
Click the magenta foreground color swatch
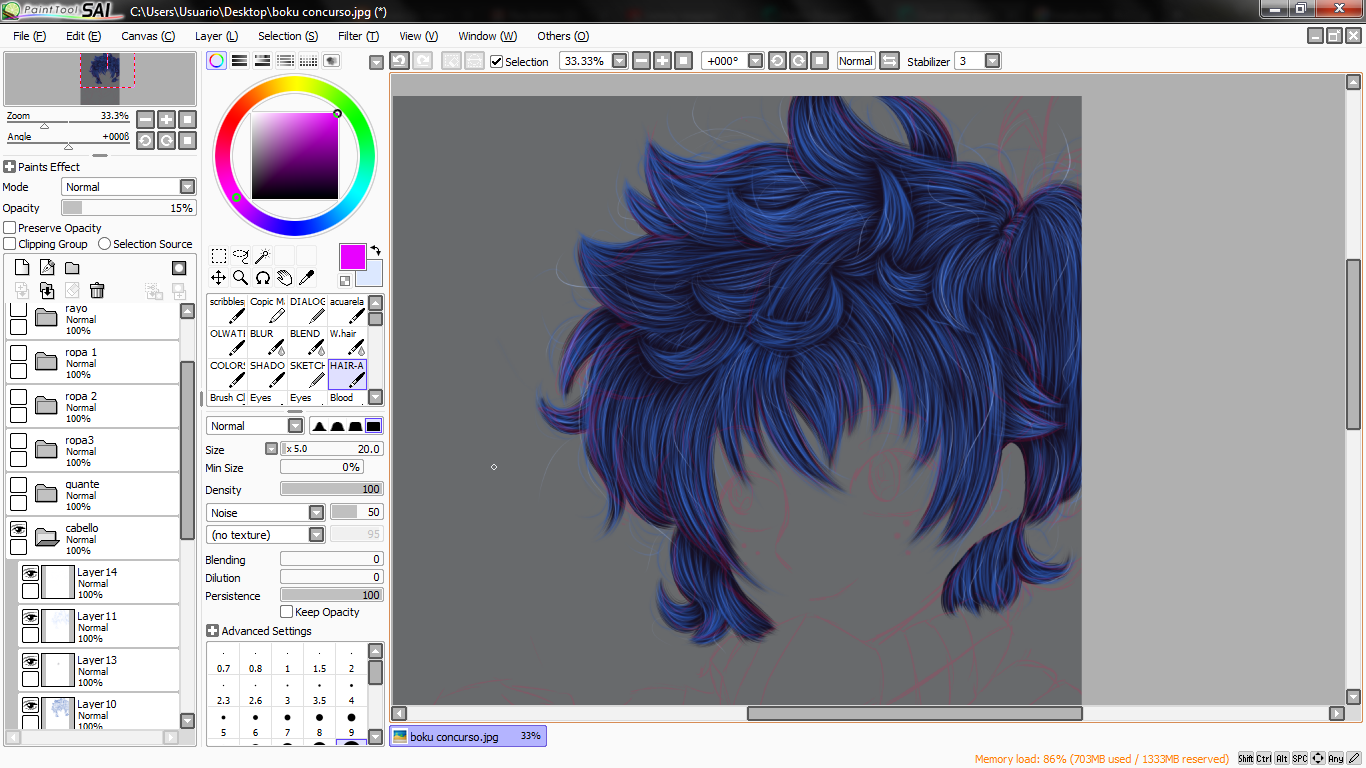(x=353, y=257)
